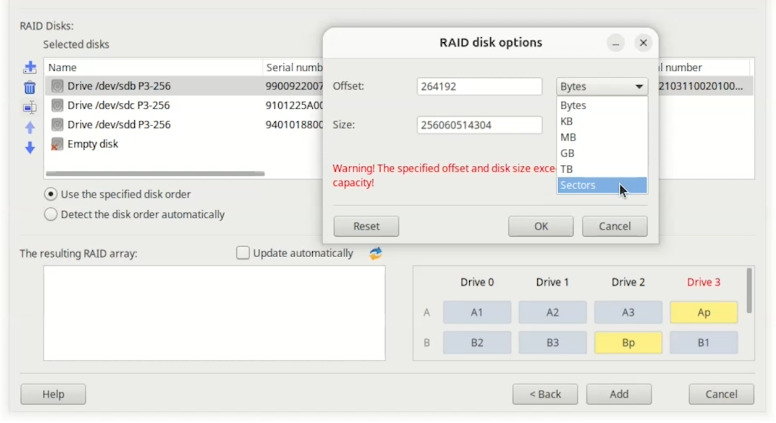Image resolution: width=776 pixels, height=423 pixels.
Task: Choose GB in the unit list
Action: (602, 153)
